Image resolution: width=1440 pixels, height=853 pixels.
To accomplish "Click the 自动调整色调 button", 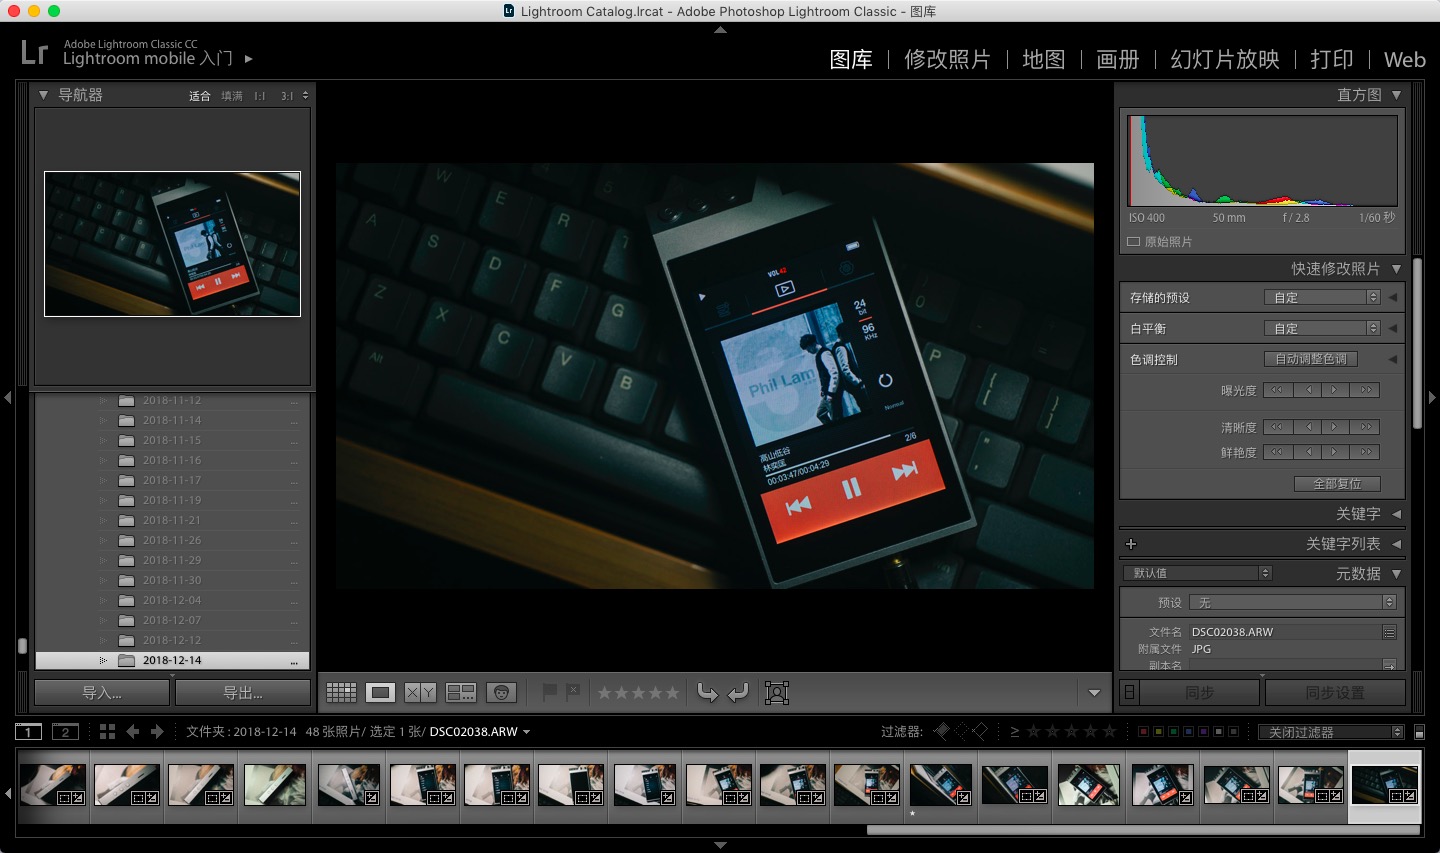I will point(1310,359).
